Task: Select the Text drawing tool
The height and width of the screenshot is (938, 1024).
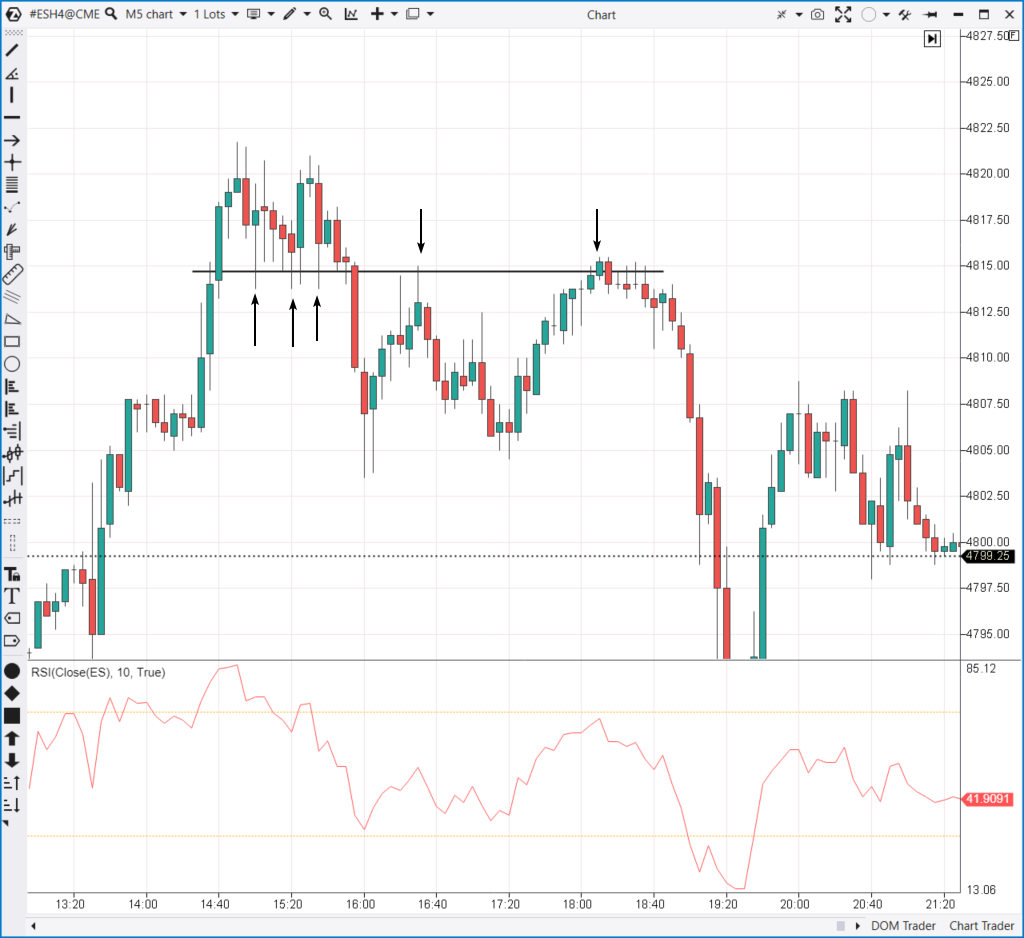Action: pyautogui.click(x=12, y=596)
